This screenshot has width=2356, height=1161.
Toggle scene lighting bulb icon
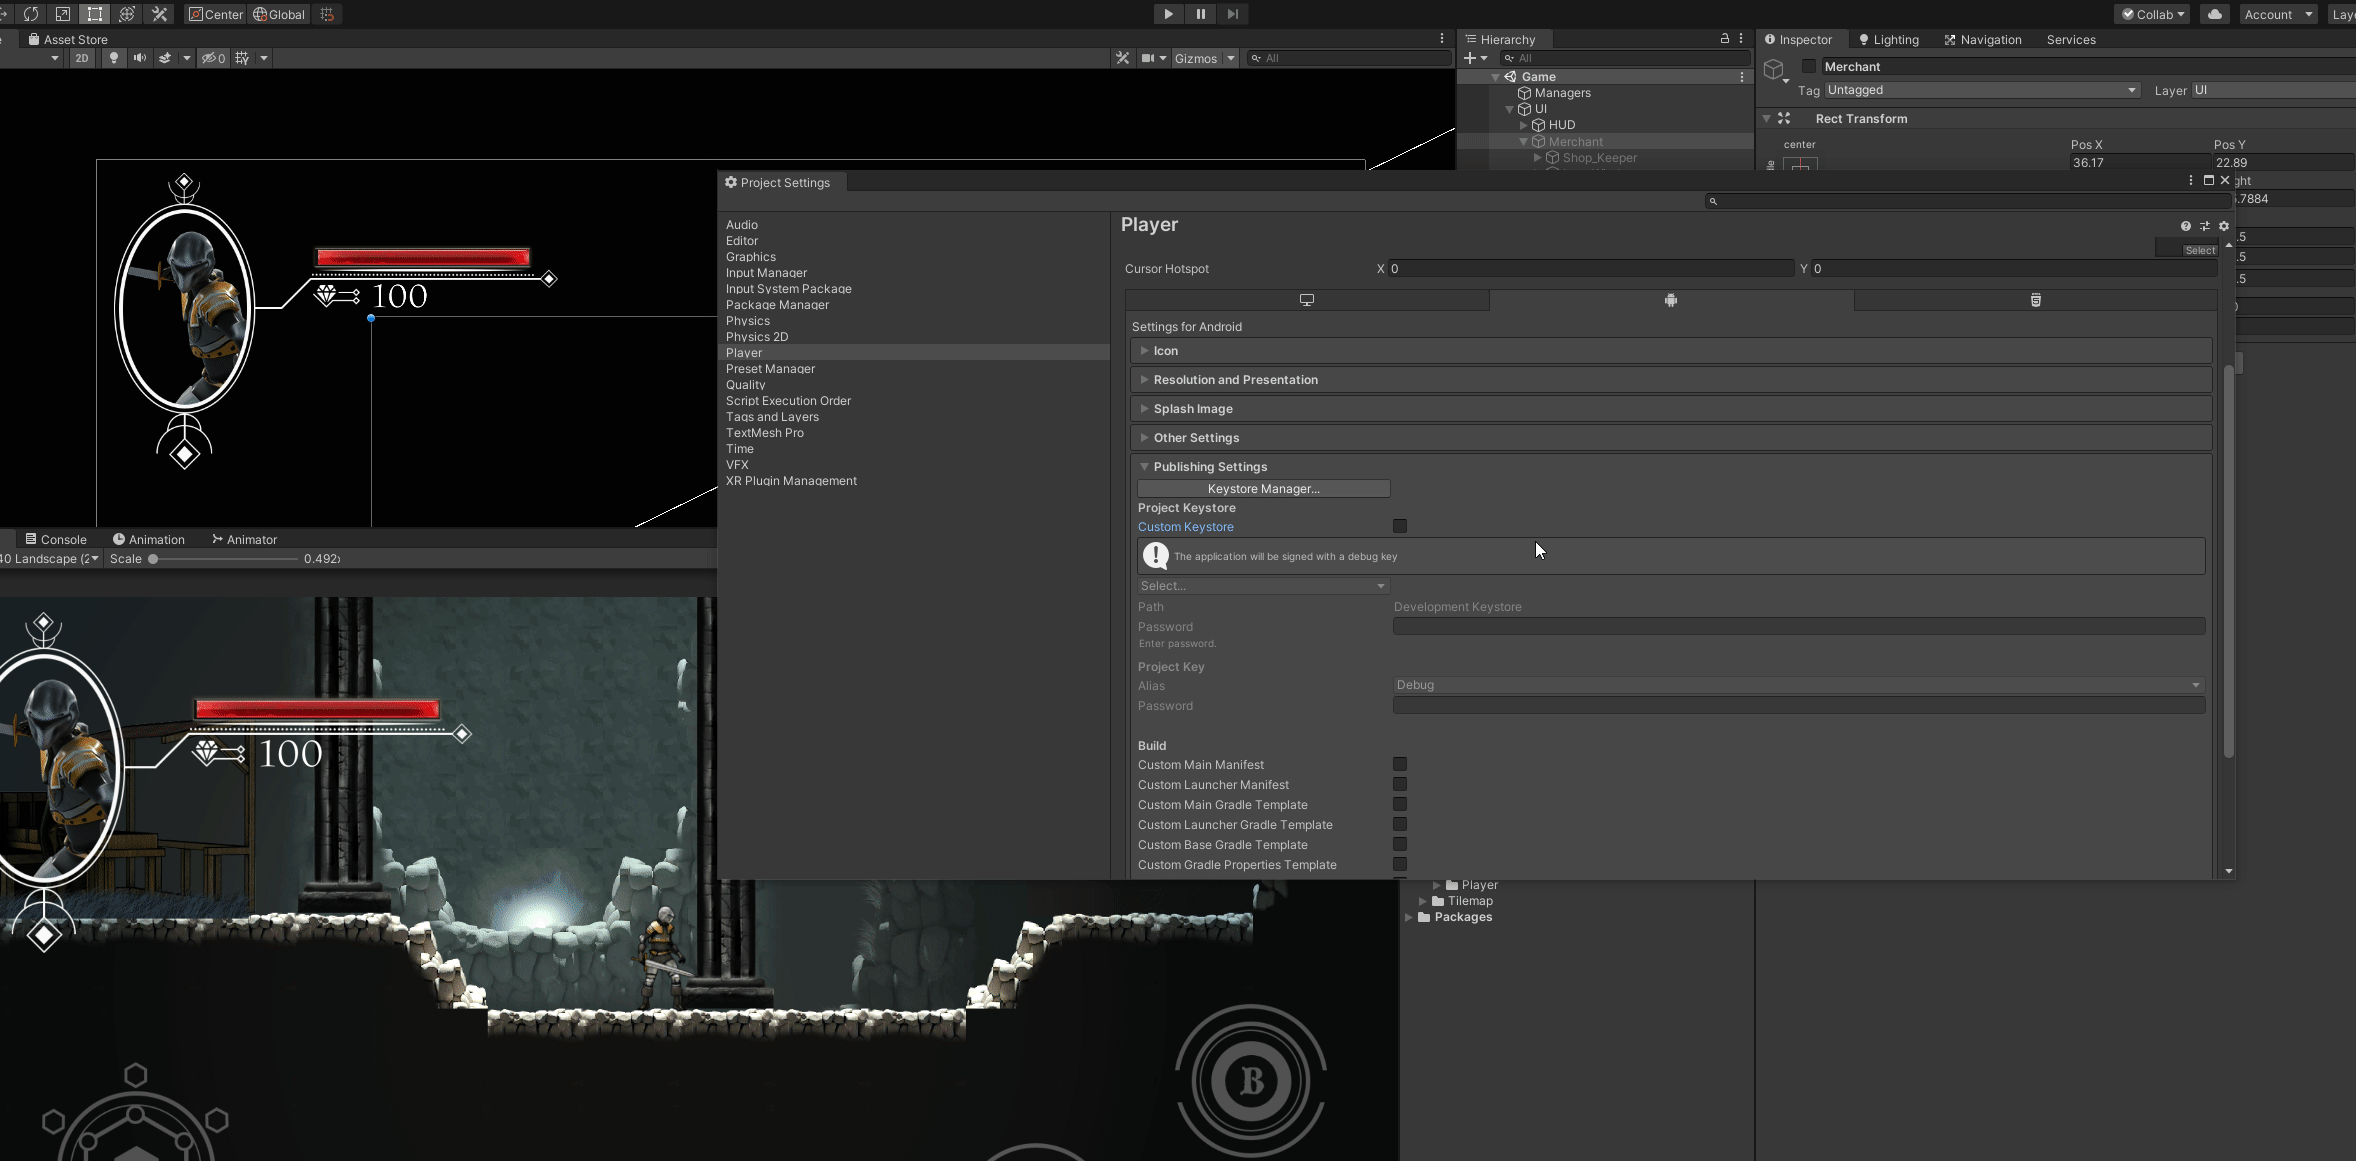click(x=114, y=58)
